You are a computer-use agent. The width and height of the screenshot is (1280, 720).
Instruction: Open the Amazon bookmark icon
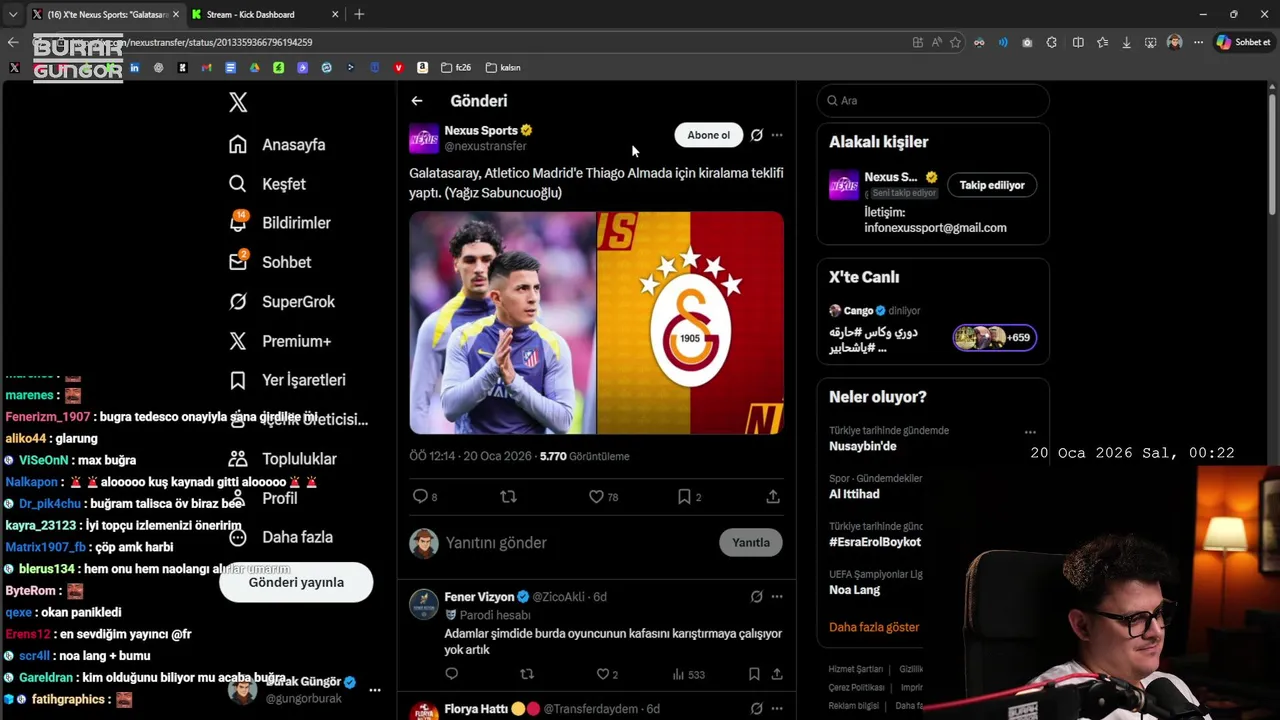(x=423, y=68)
